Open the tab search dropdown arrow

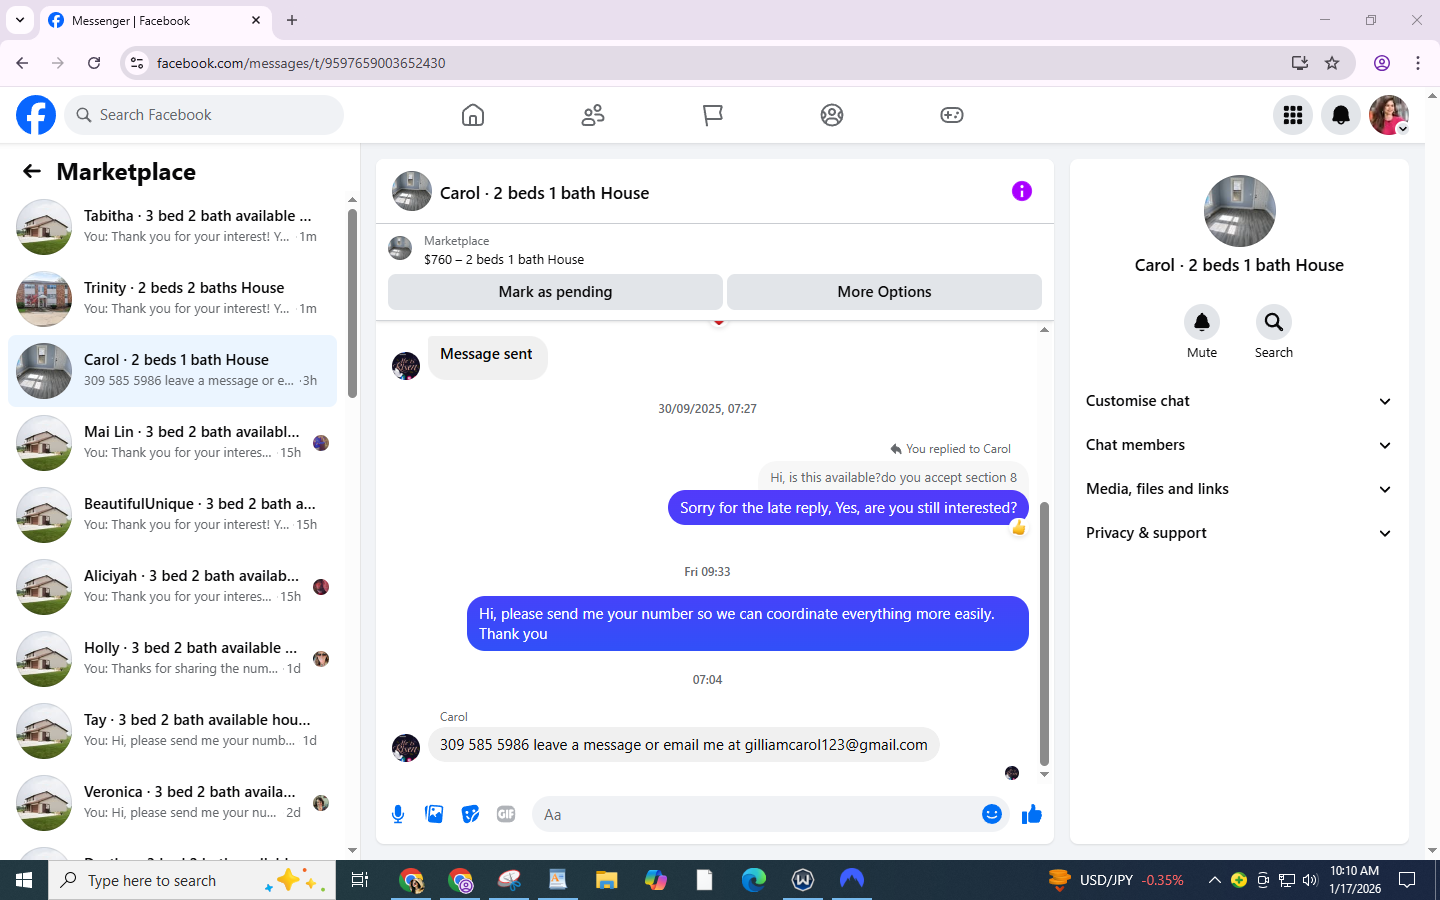(x=19, y=20)
